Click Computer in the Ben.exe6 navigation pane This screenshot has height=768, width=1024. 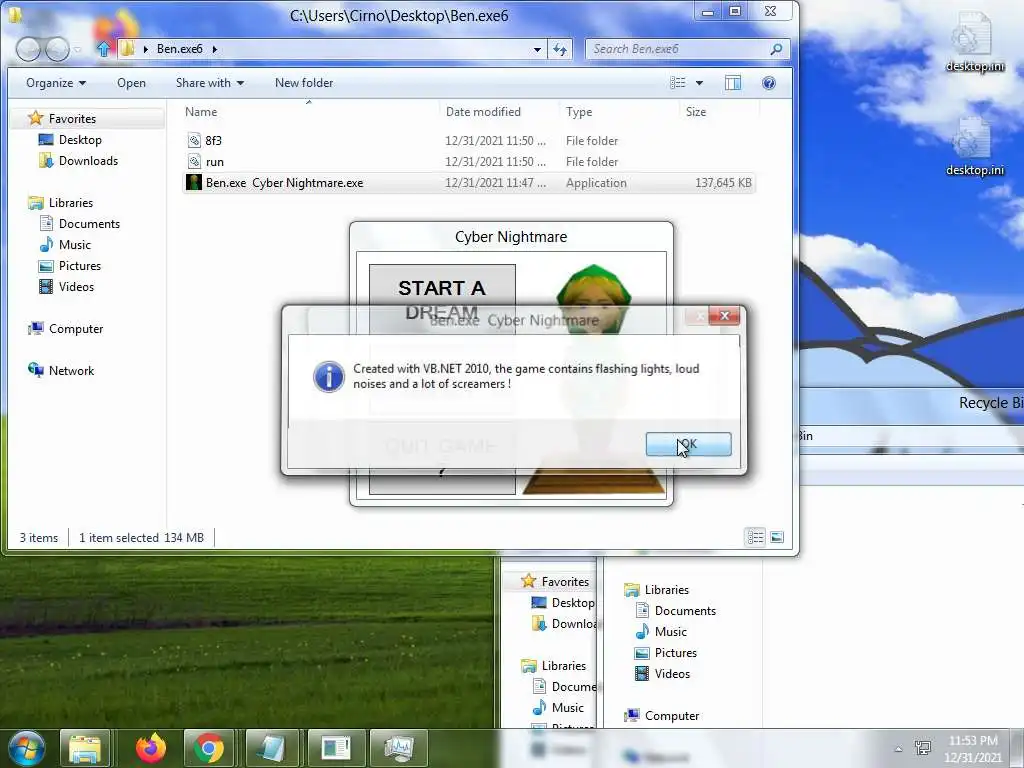[x=76, y=328]
